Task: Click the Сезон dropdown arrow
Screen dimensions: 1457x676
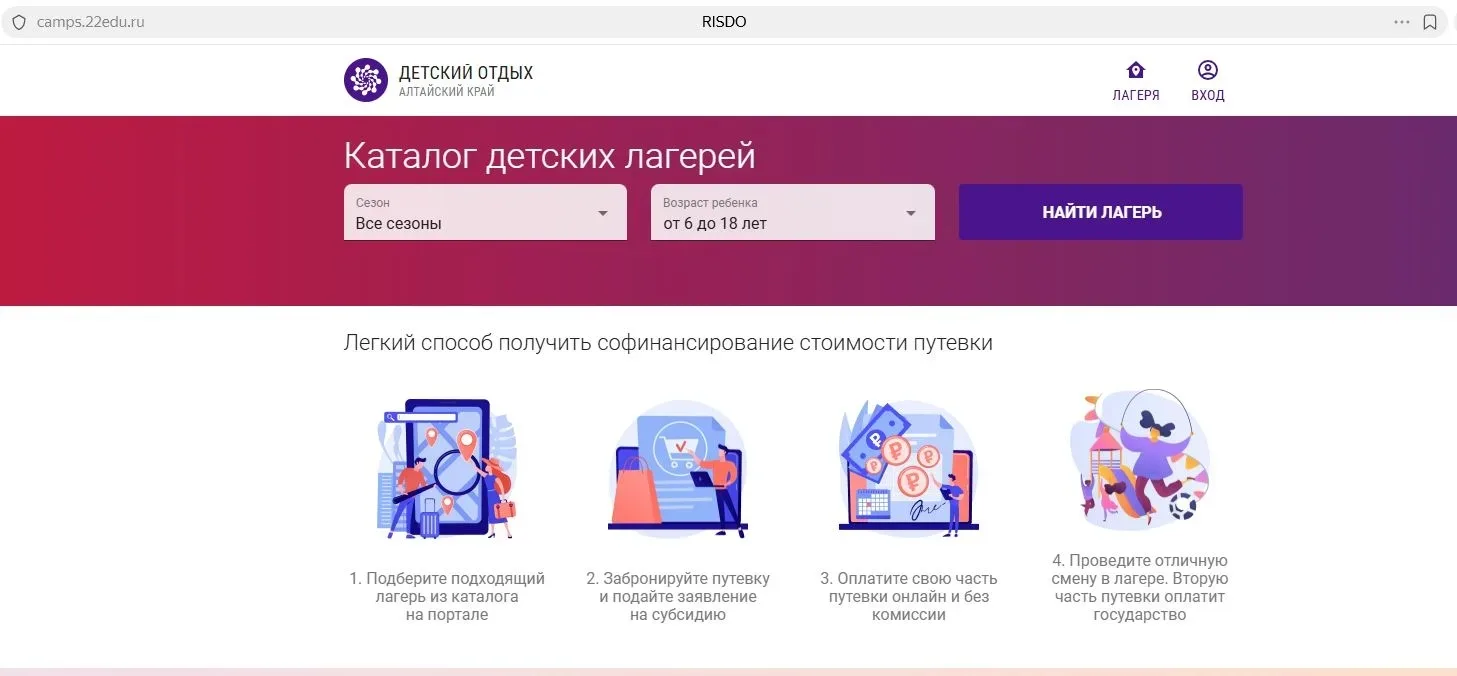Action: 603,213
